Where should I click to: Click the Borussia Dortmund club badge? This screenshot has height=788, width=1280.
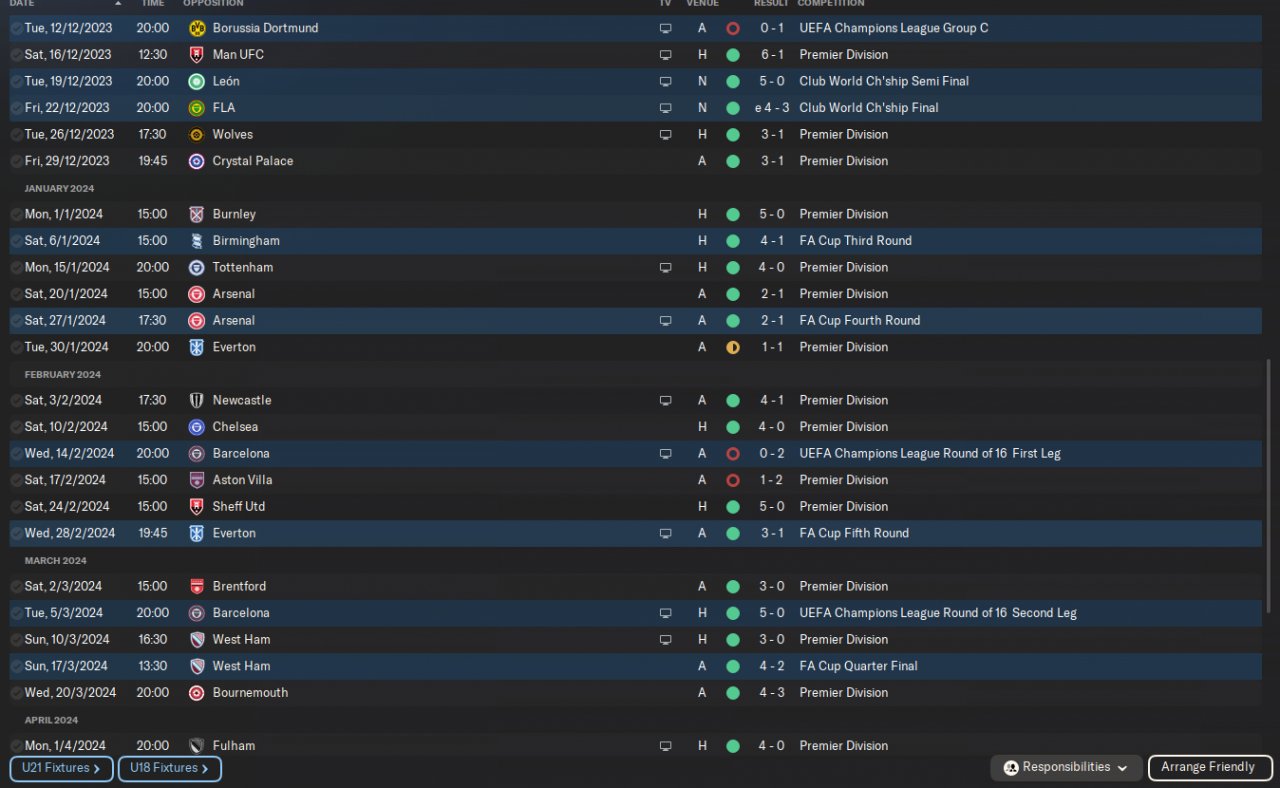click(x=196, y=28)
